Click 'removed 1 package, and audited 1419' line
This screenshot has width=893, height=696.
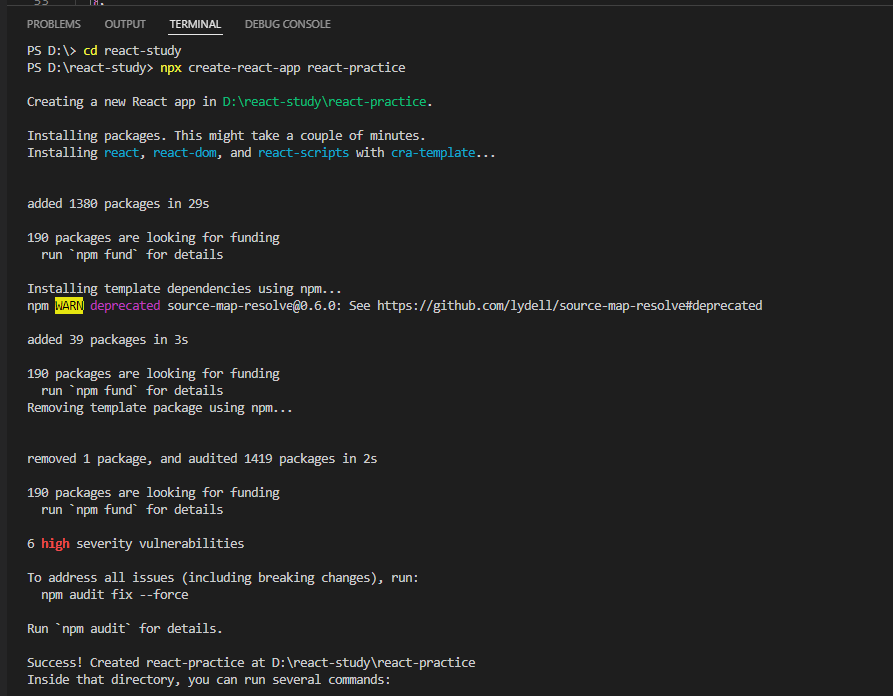(x=202, y=459)
